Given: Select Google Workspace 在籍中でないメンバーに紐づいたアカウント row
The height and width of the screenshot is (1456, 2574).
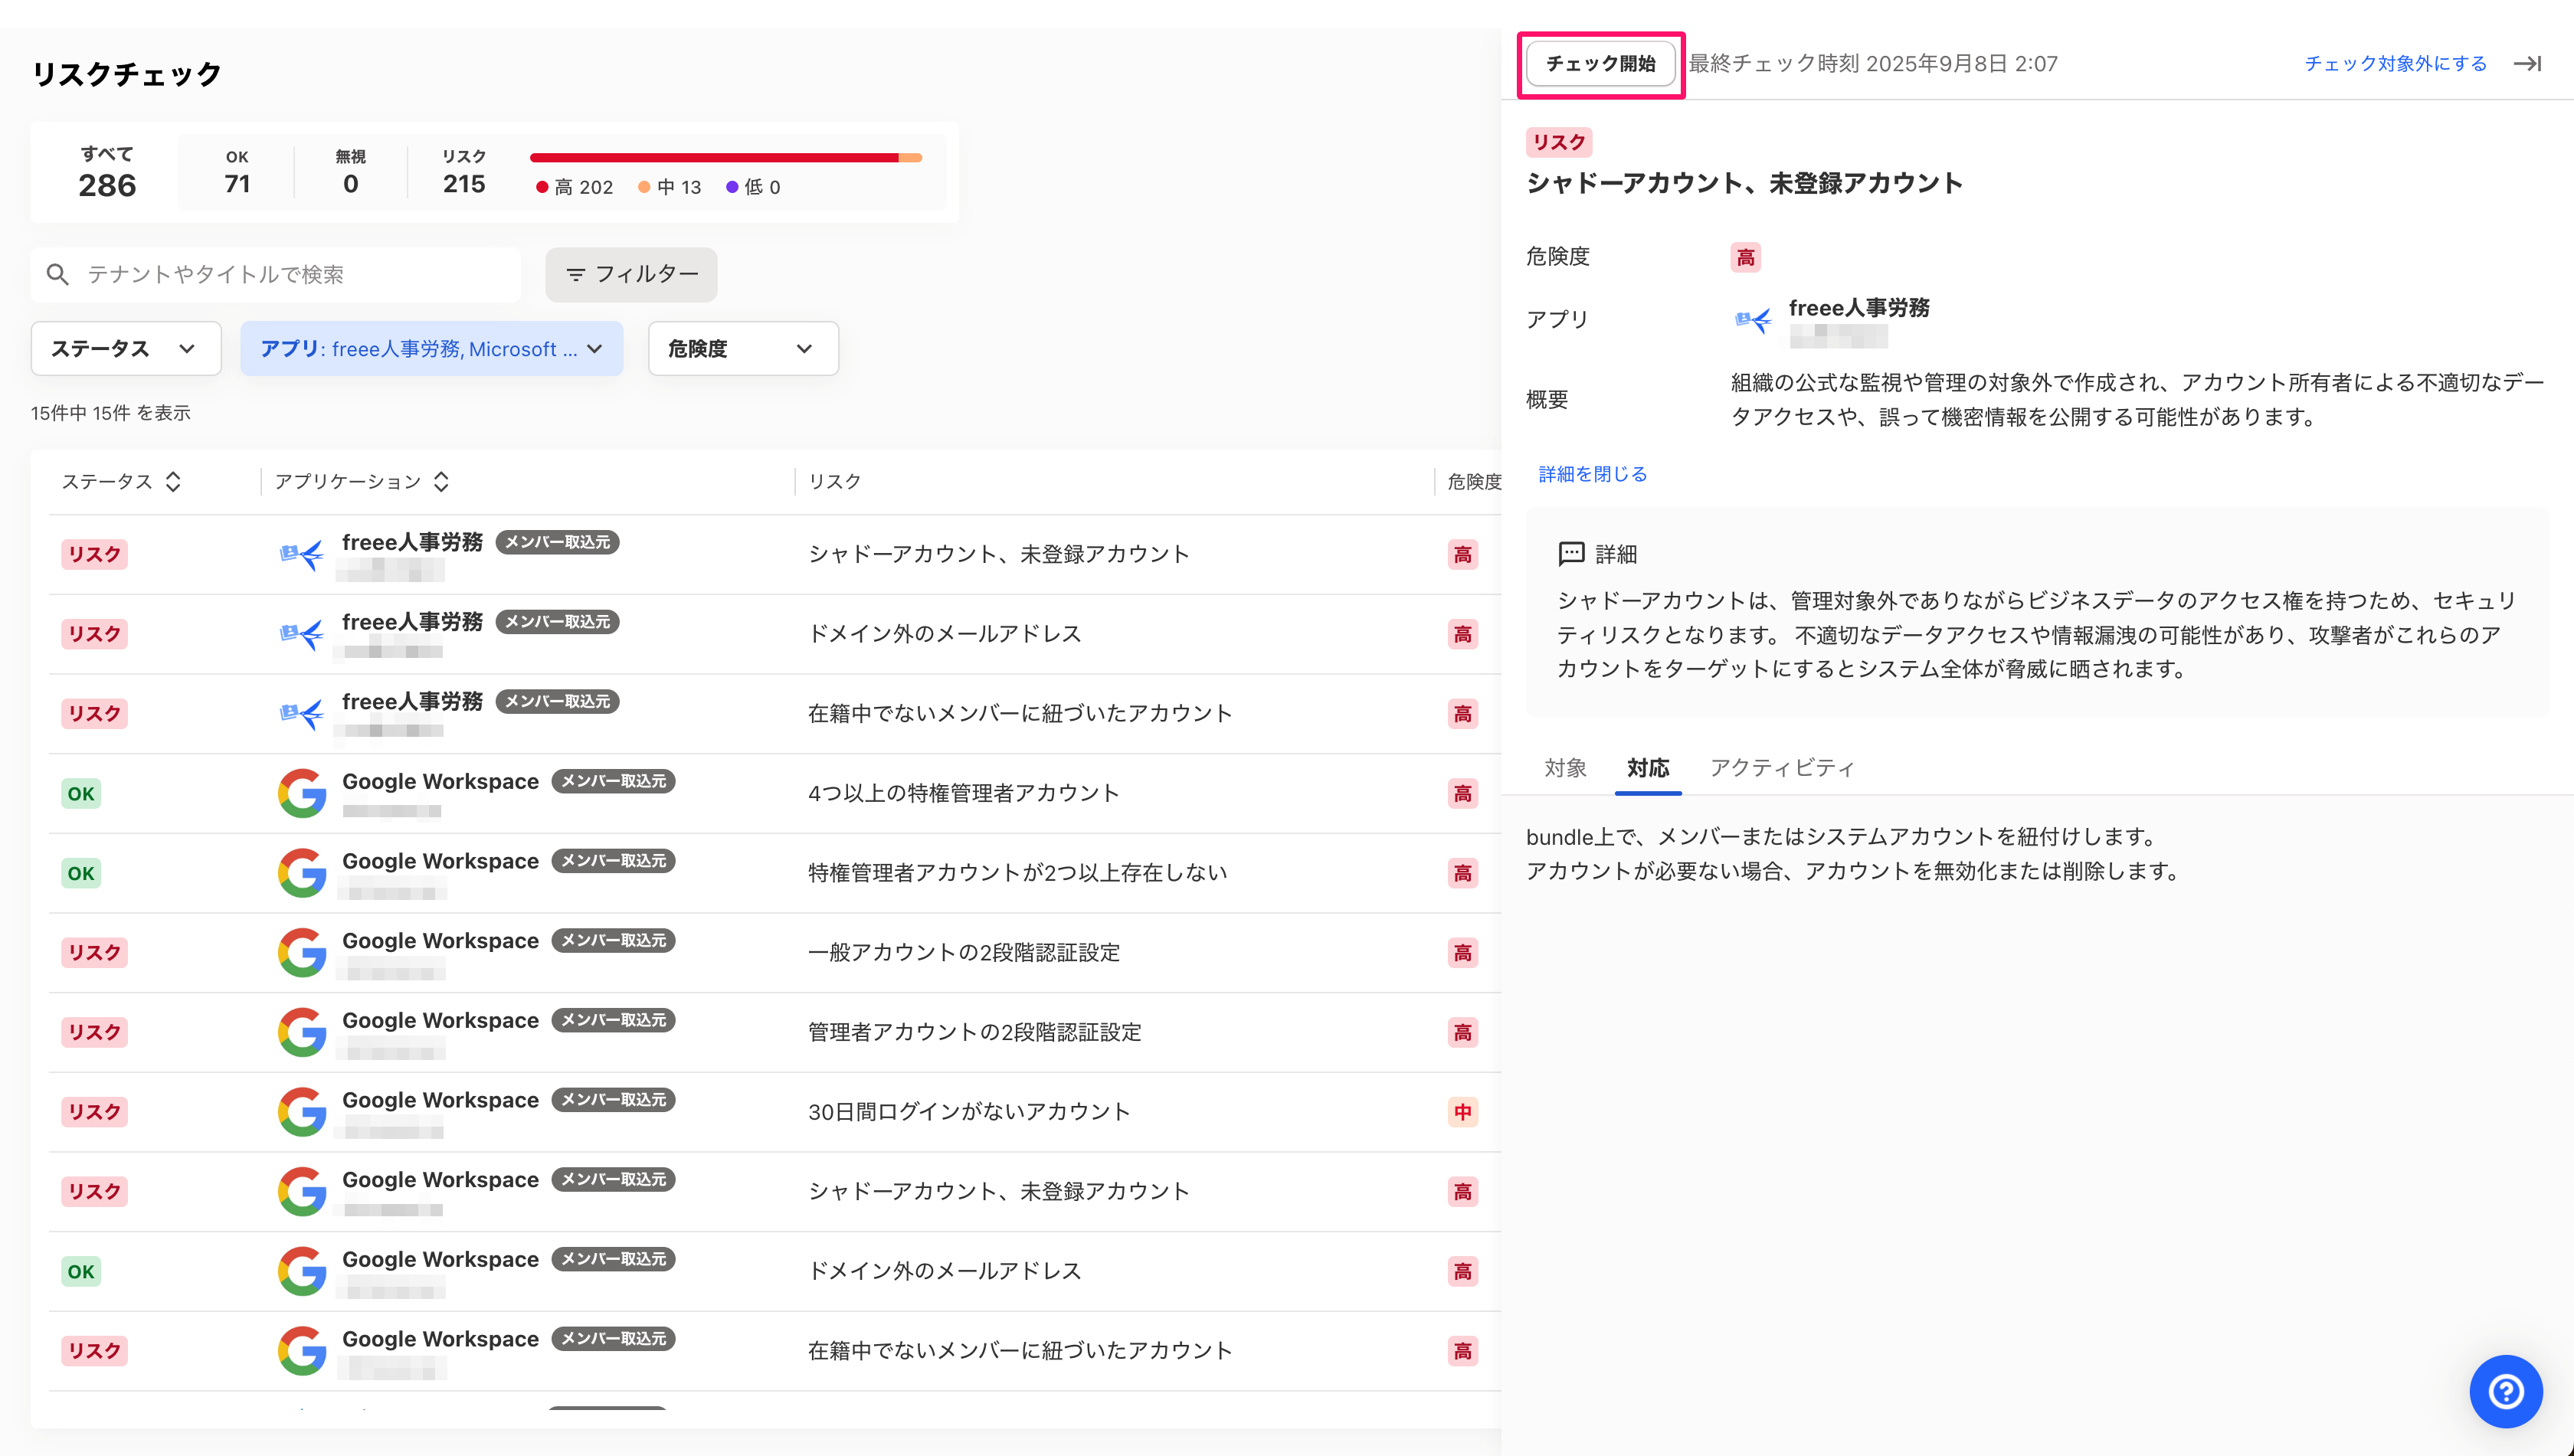Looking at the screenshot, I should 775,1350.
